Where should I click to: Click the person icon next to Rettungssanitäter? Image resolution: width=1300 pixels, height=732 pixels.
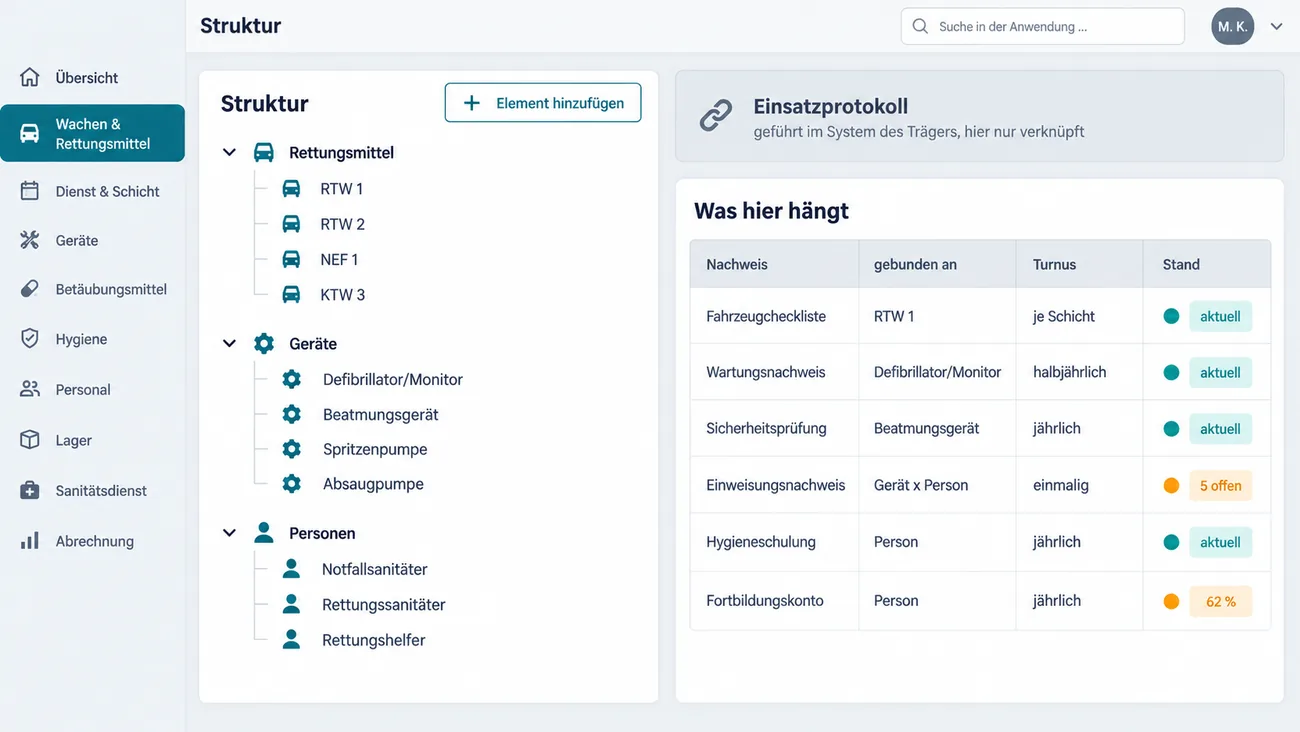point(291,604)
